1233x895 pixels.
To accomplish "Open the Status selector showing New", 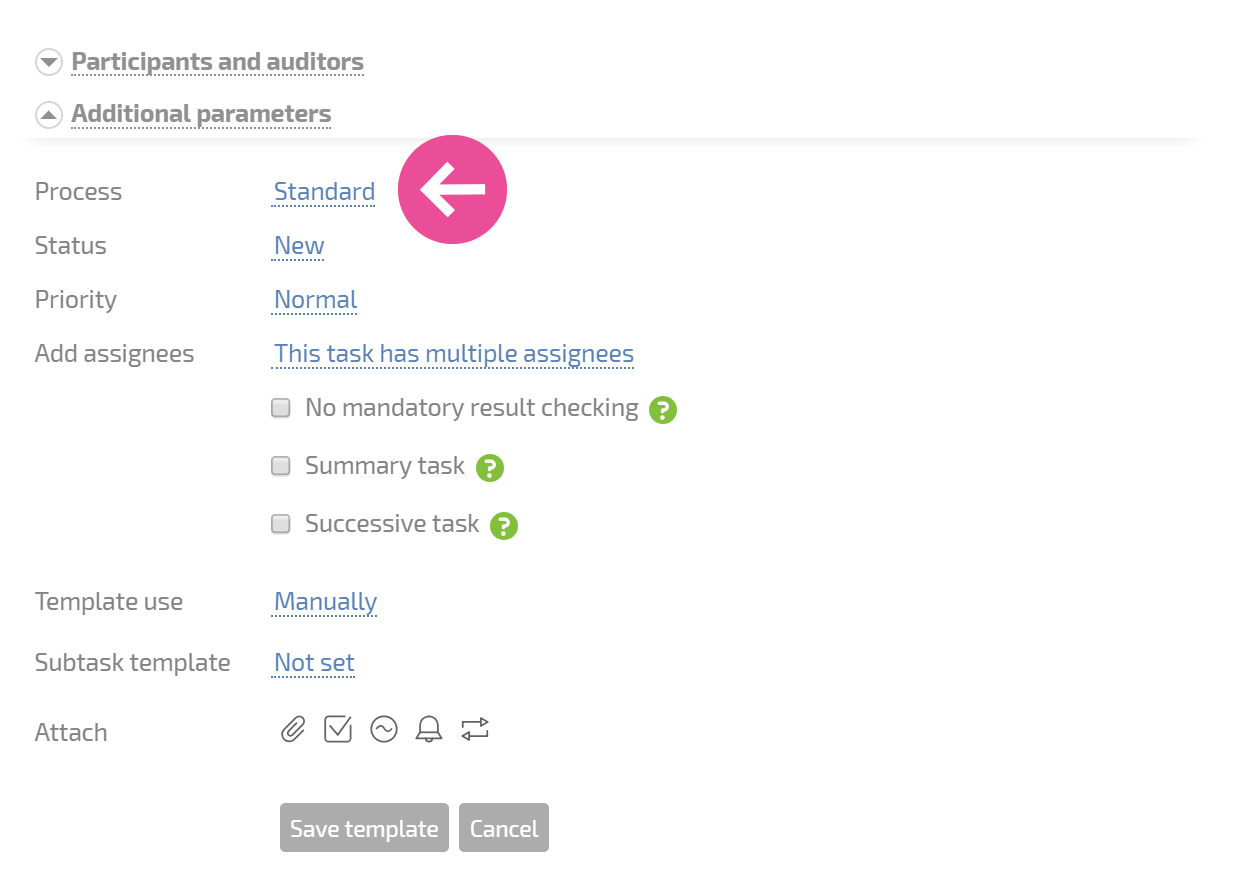I will coord(299,246).
